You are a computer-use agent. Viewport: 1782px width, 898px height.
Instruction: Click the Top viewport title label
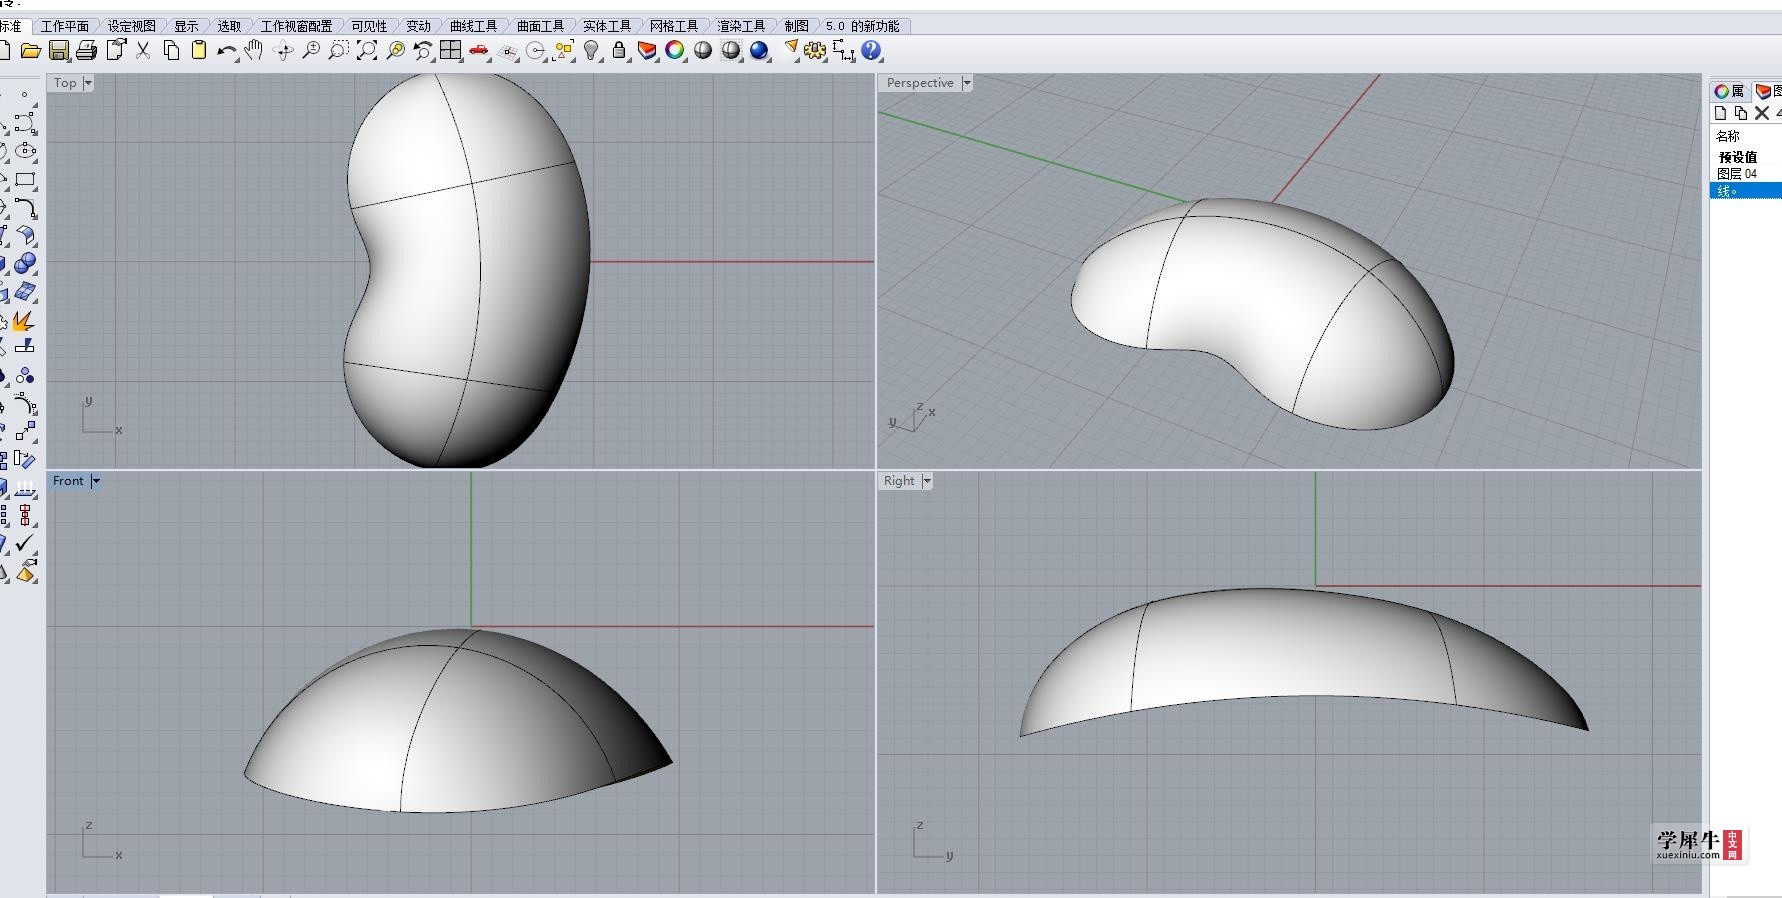pos(66,83)
